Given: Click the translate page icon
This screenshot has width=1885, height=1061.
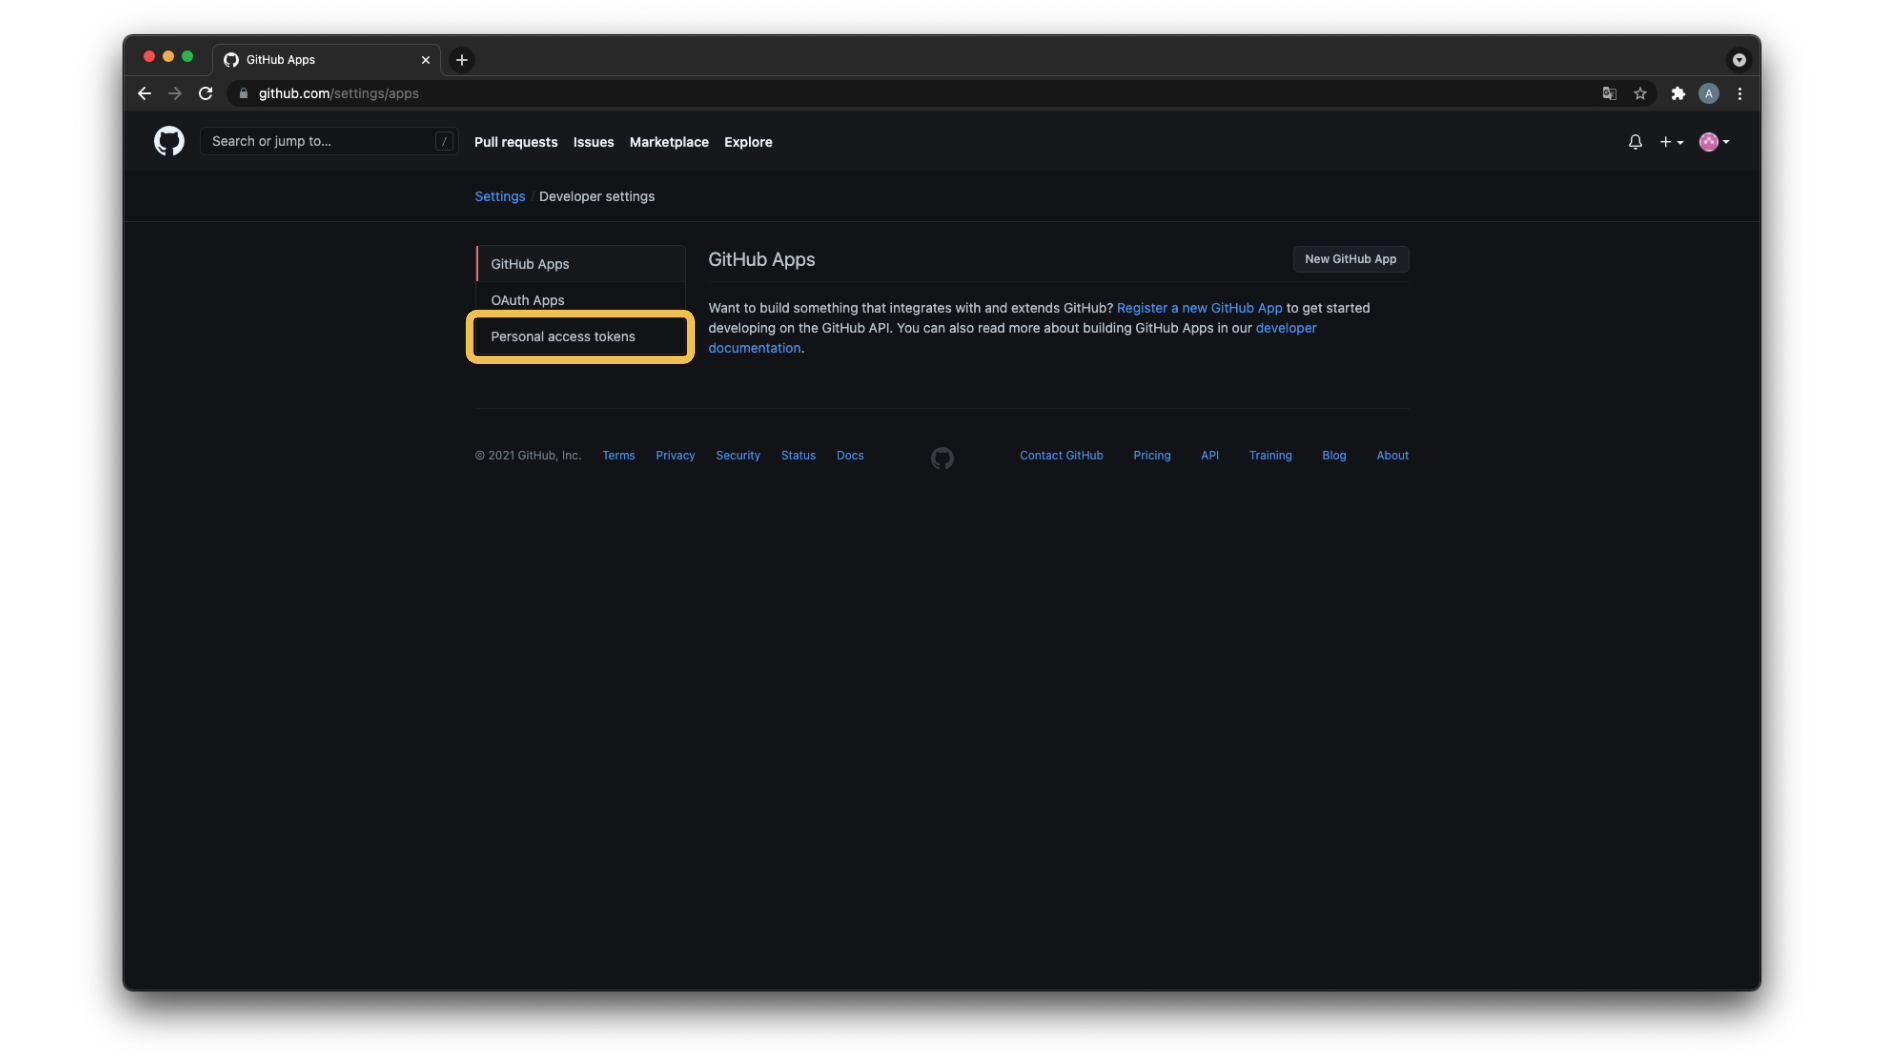Looking at the screenshot, I should coord(1609,93).
